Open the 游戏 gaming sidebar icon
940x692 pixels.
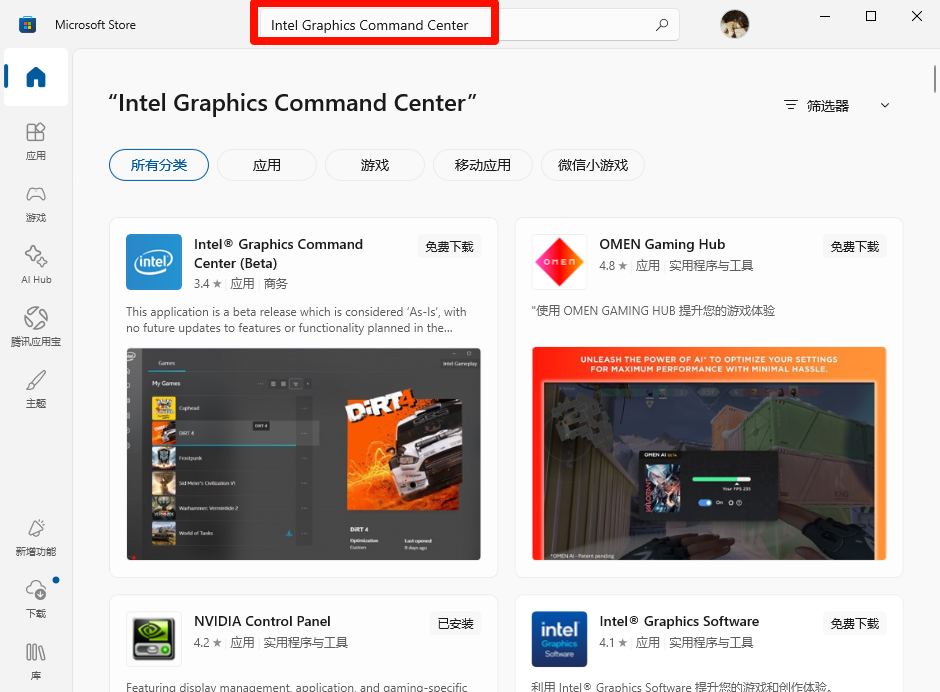(x=36, y=203)
